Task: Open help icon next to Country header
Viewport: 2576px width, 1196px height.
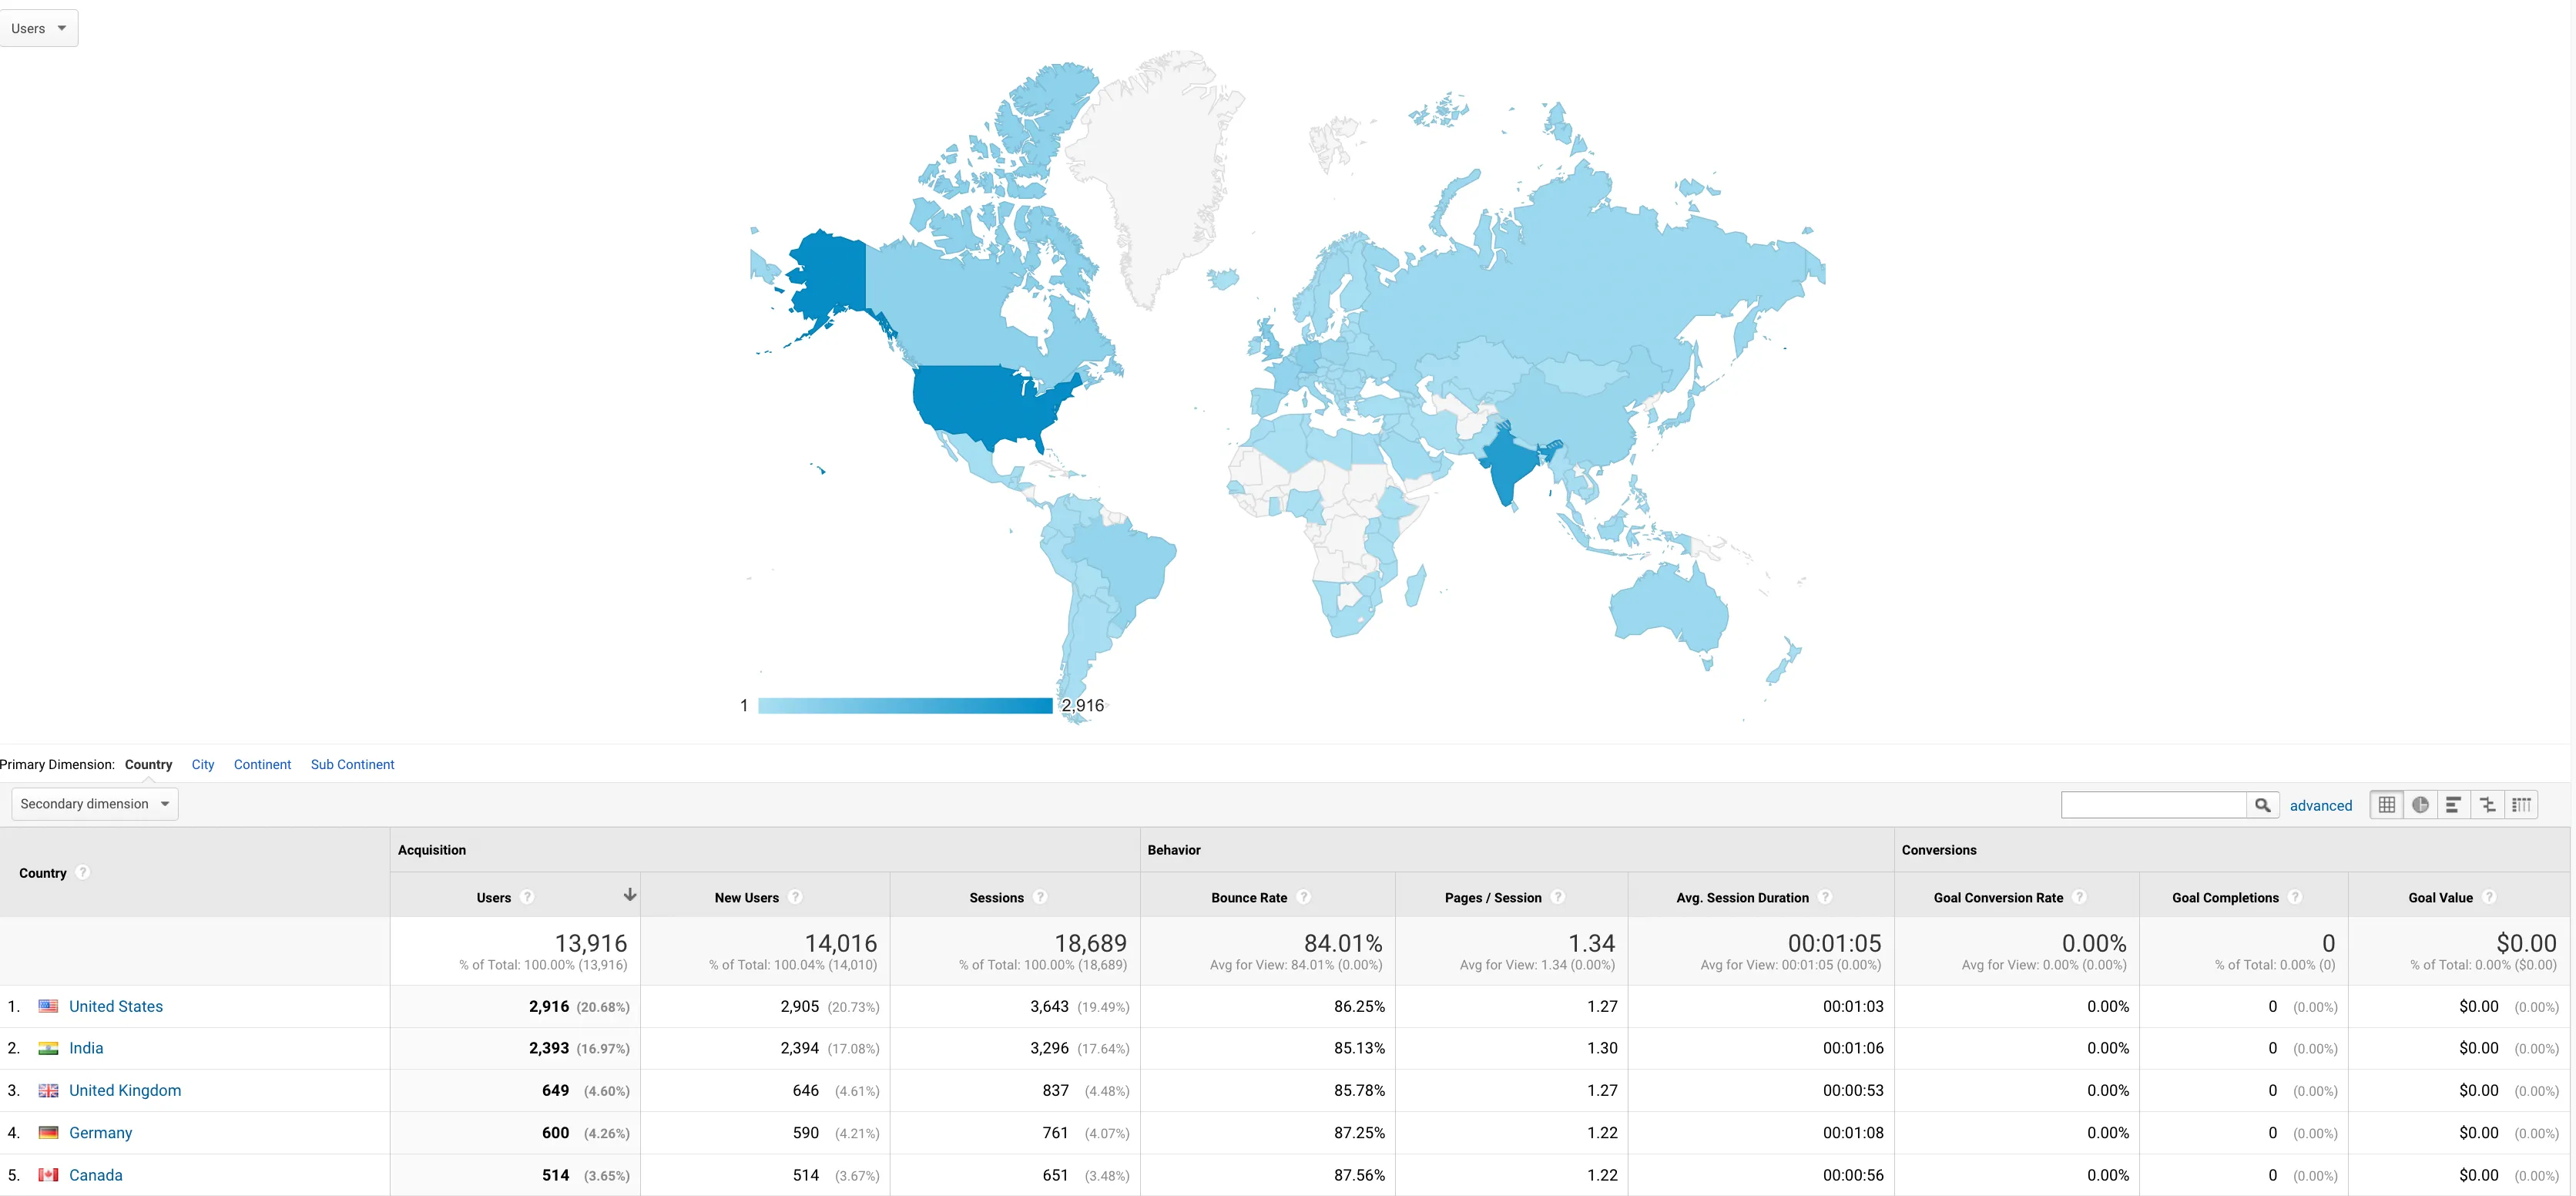Action: tap(83, 872)
